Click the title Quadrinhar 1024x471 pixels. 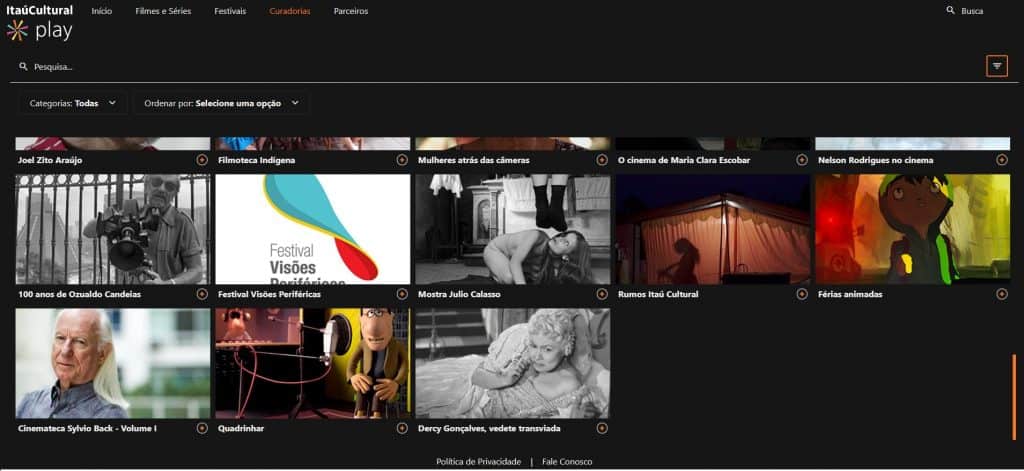pyautogui.click(x=241, y=429)
